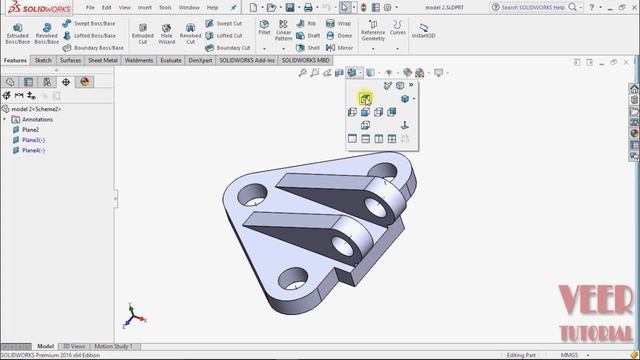Choose the Left view orientation

pos(352,112)
